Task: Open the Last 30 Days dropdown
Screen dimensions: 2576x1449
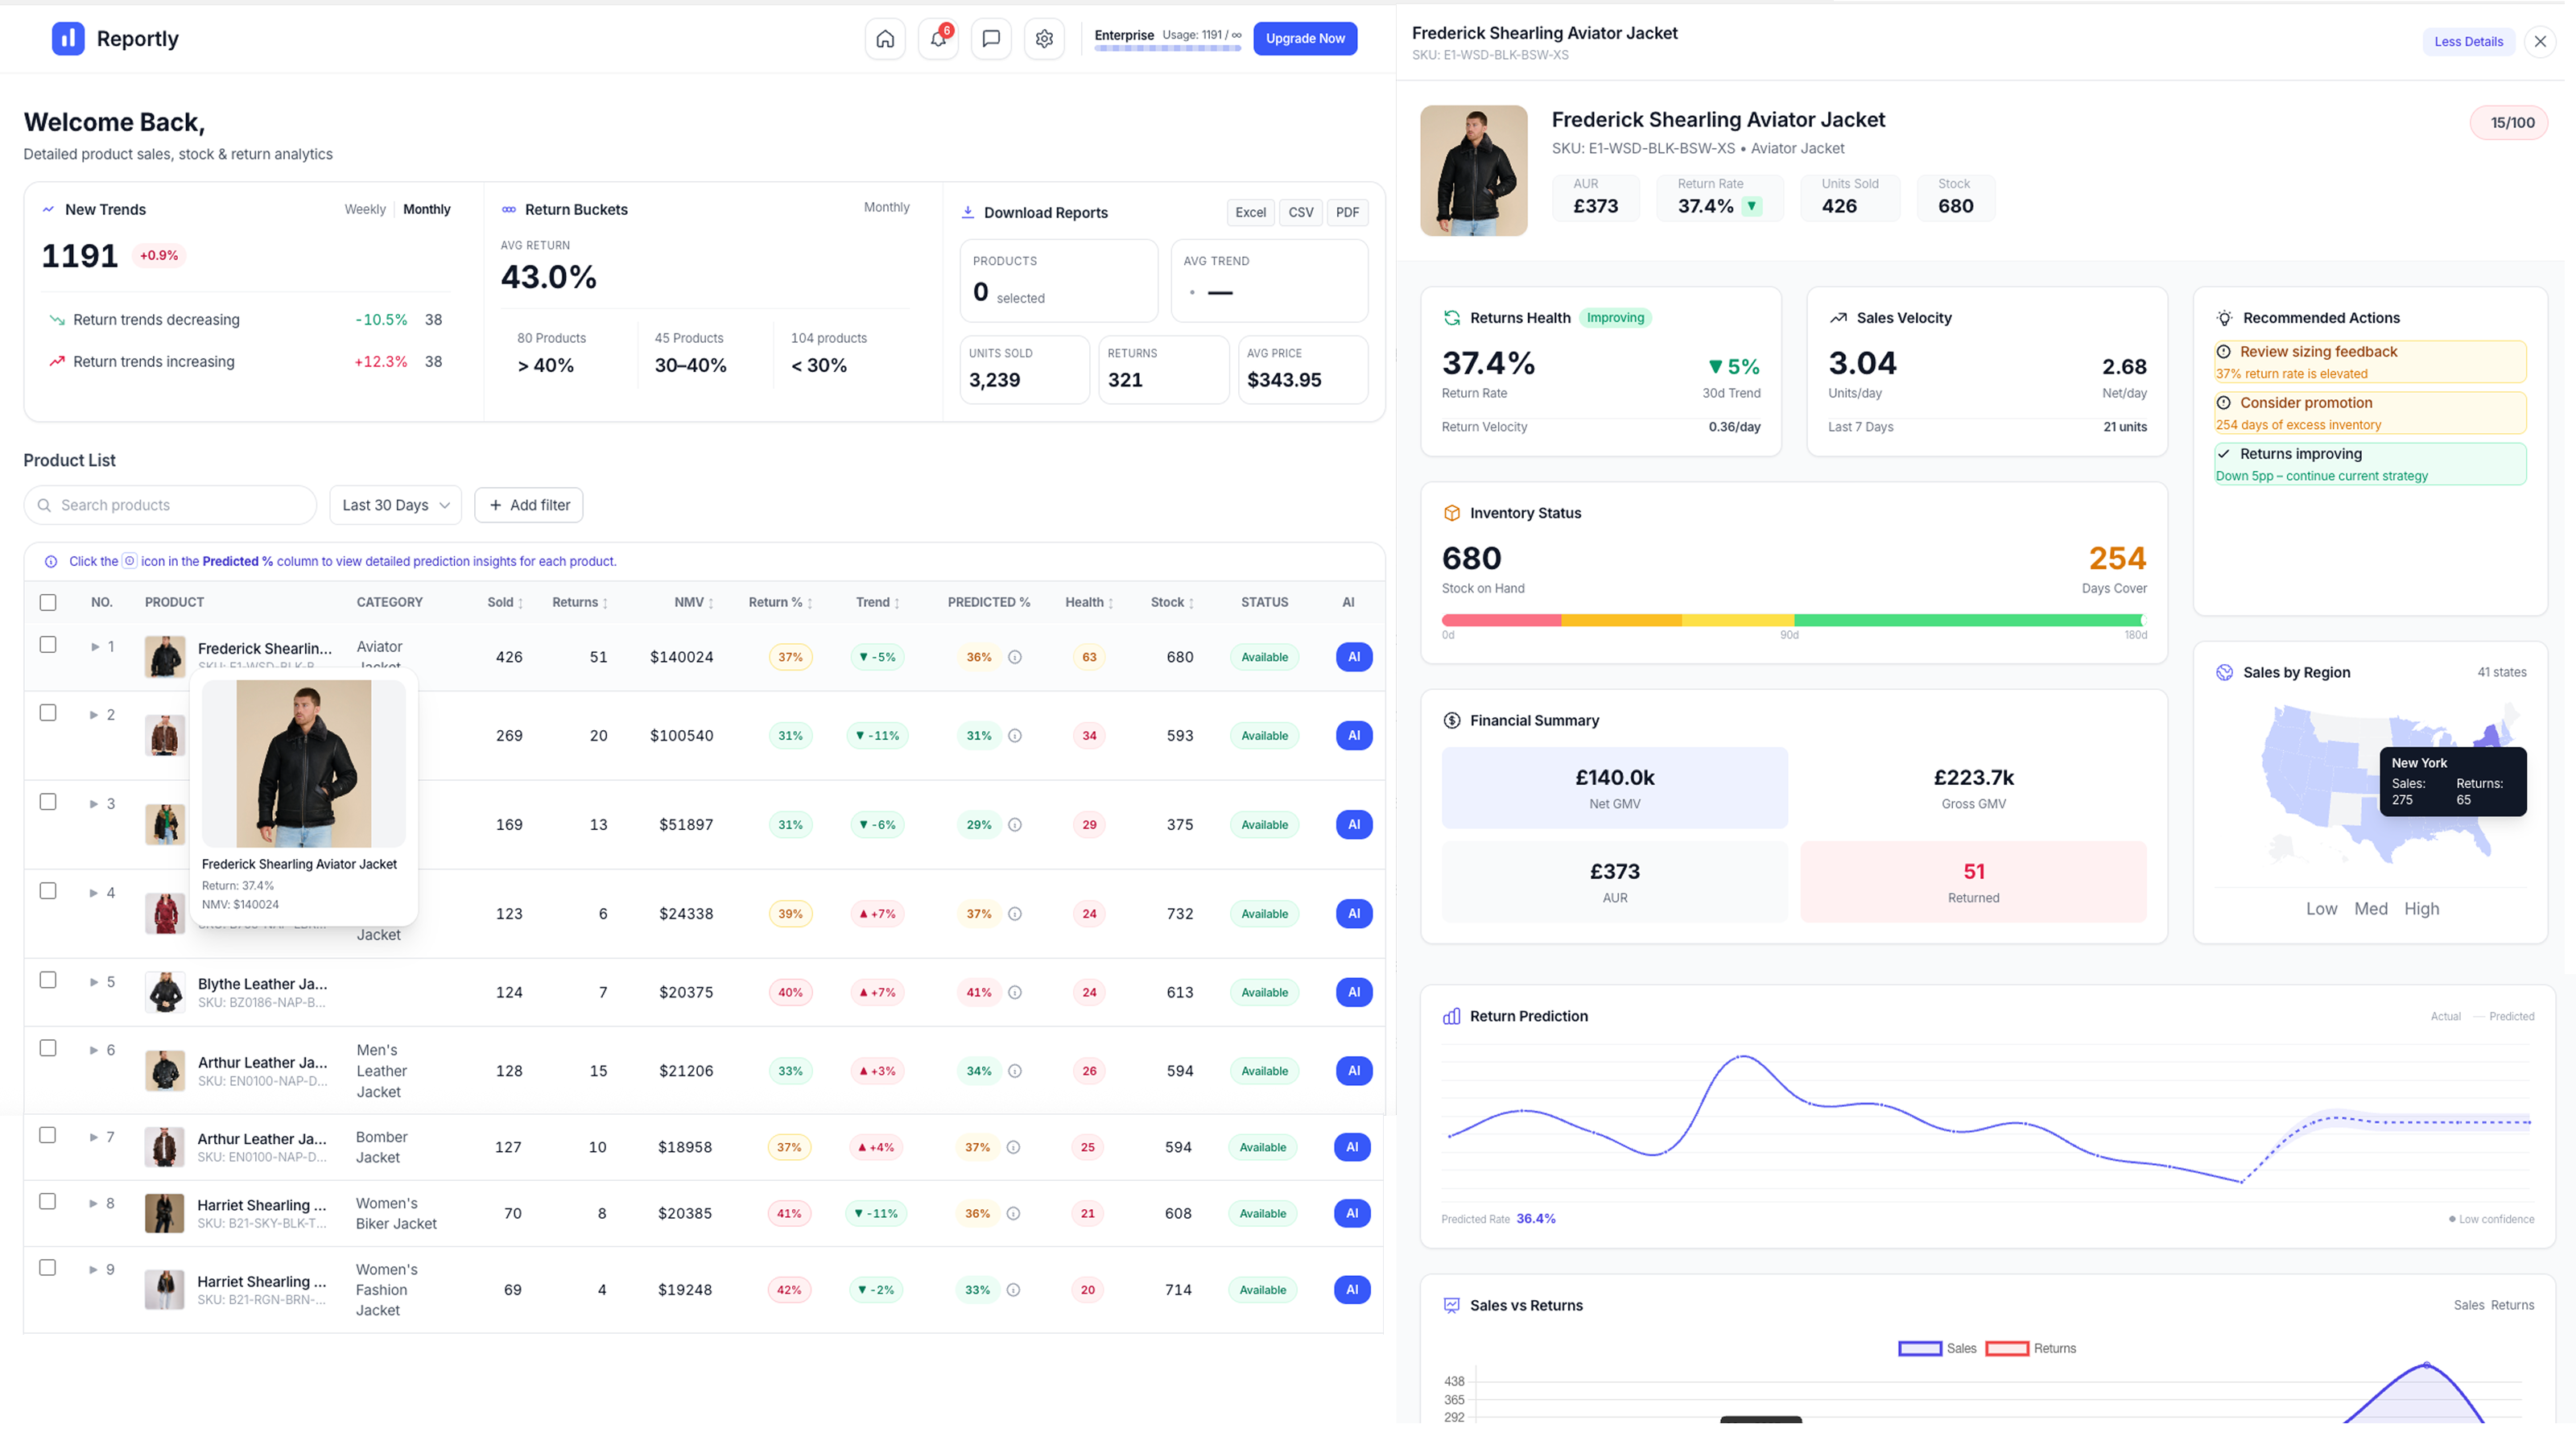Action: coord(395,505)
